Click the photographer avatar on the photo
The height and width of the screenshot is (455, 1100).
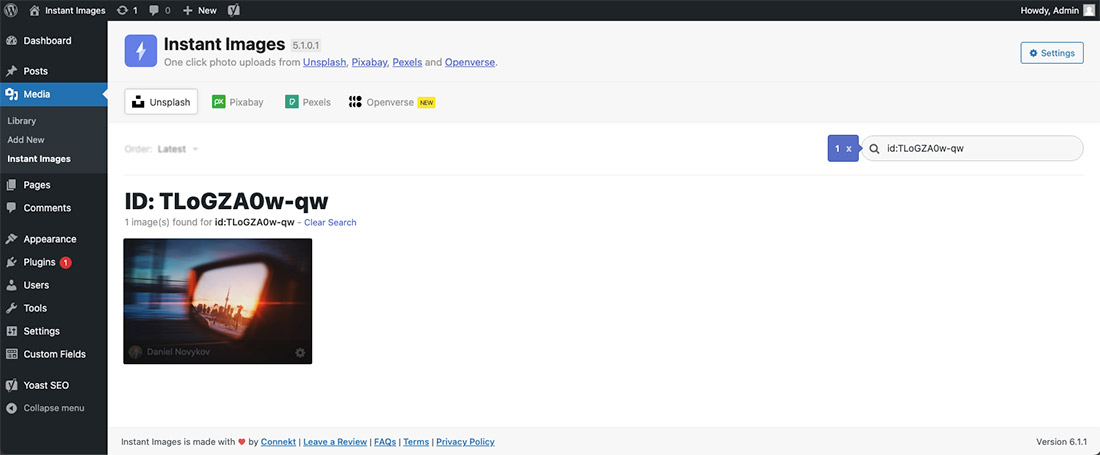pos(135,353)
